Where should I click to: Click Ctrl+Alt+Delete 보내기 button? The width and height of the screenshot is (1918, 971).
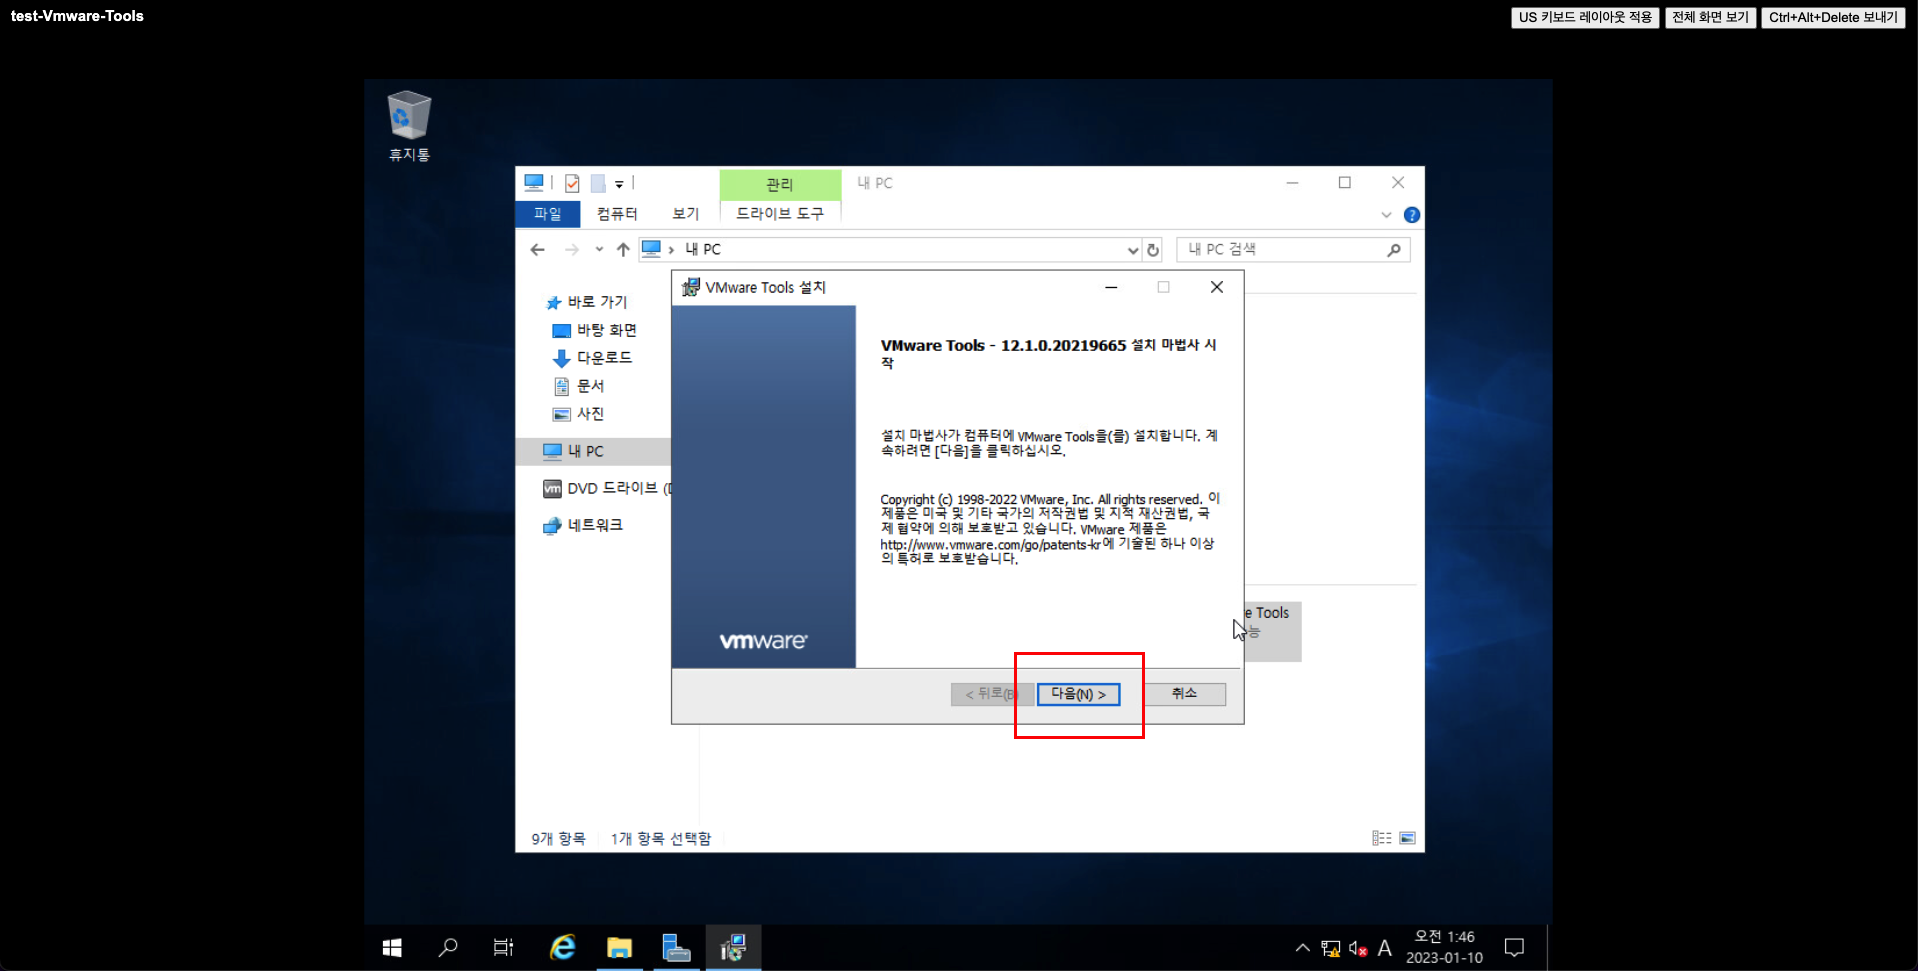pos(1833,17)
